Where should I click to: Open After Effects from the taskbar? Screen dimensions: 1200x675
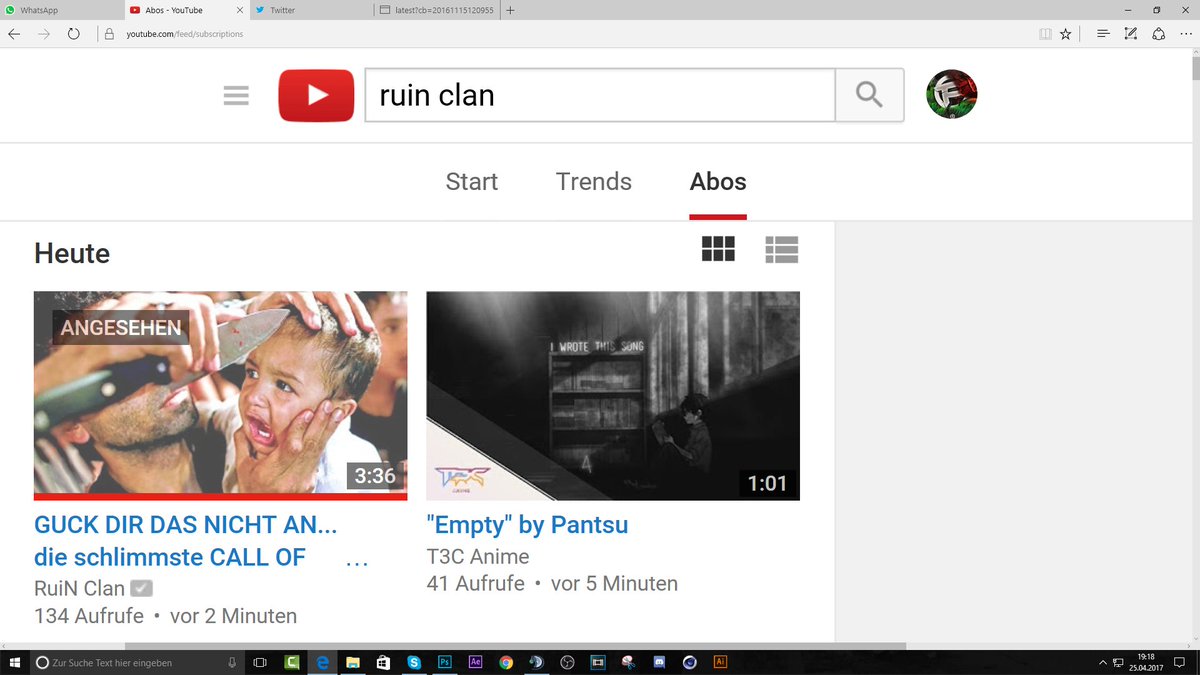(475, 662)
